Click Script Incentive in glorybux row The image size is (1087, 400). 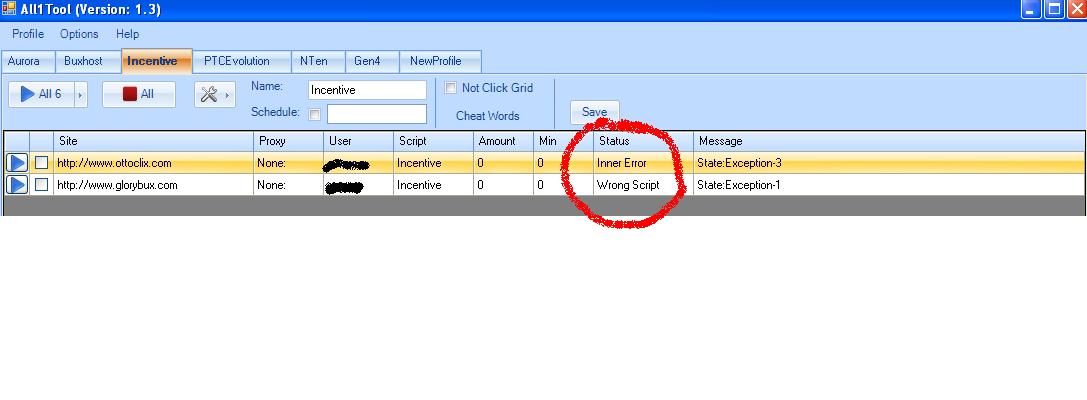tap(433, 185)
